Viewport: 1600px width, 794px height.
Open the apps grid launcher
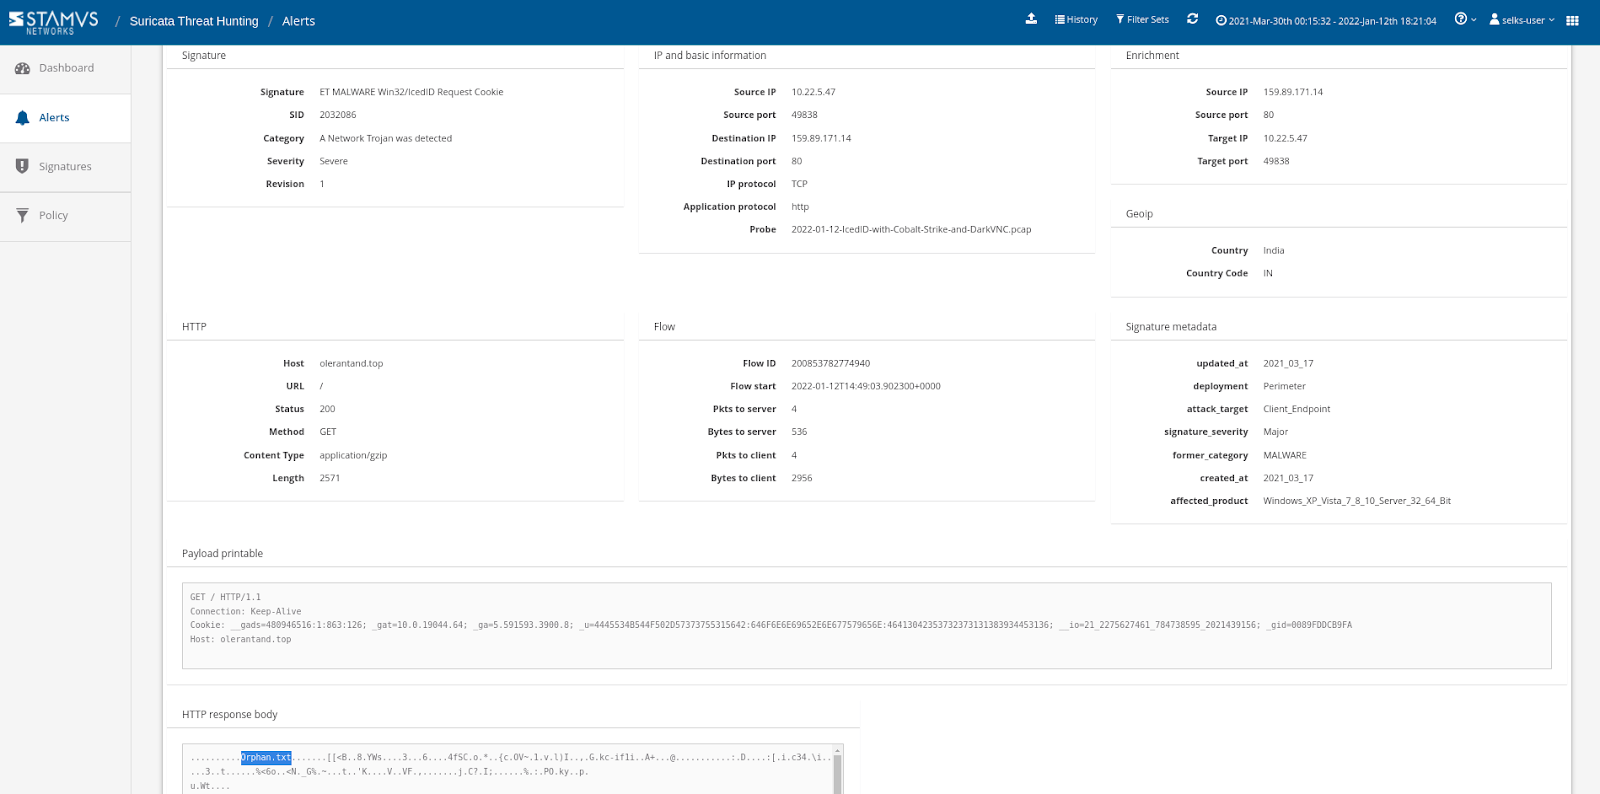tap(1572, 20)
